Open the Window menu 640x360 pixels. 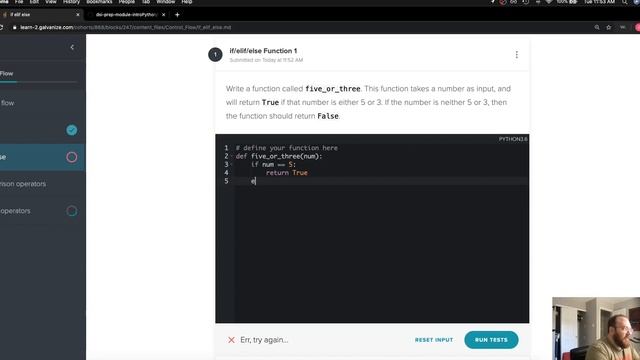click(x=166, y=2)
